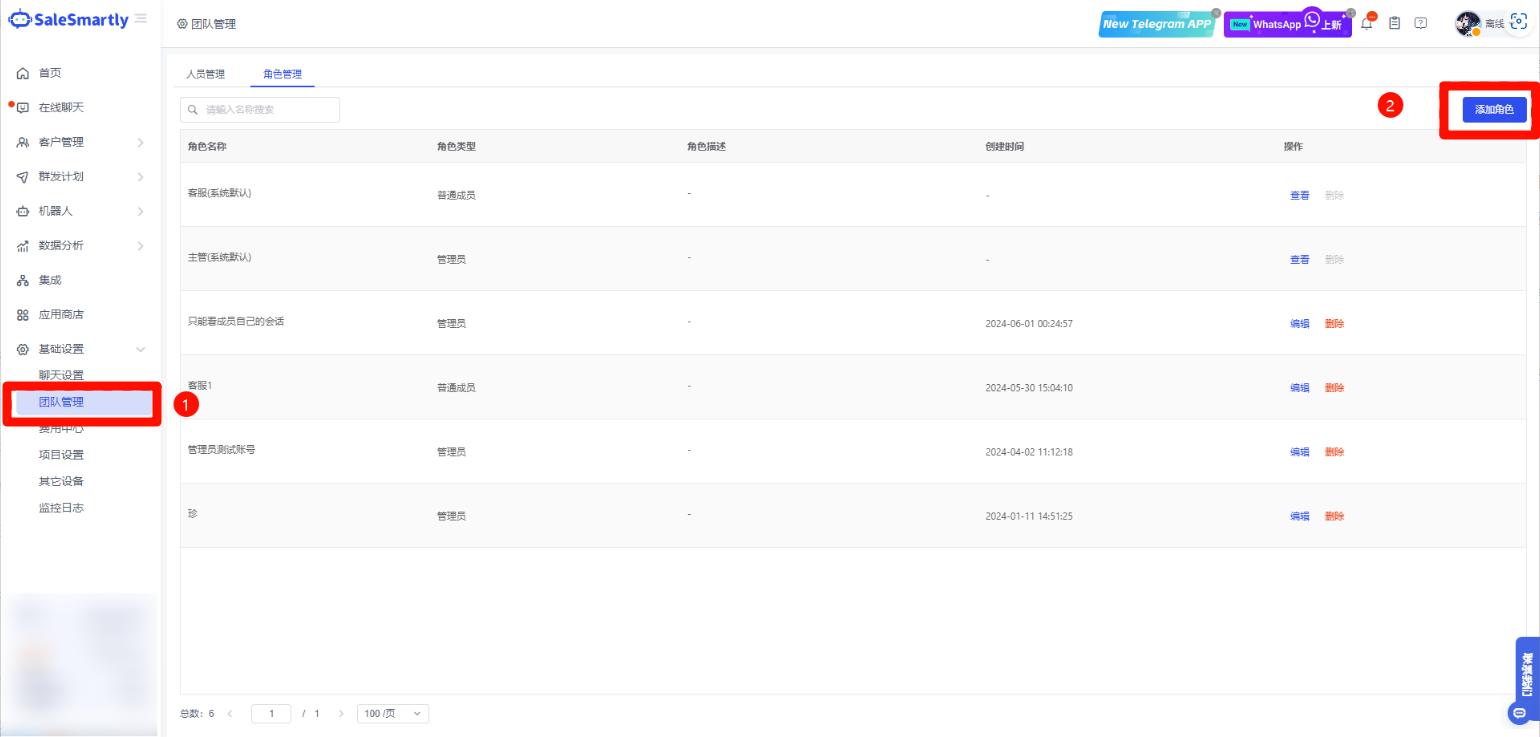Open 监控日志 in the sidebar
The width and height of the screenshot is (1540, 737).
[x=61, y=508]
